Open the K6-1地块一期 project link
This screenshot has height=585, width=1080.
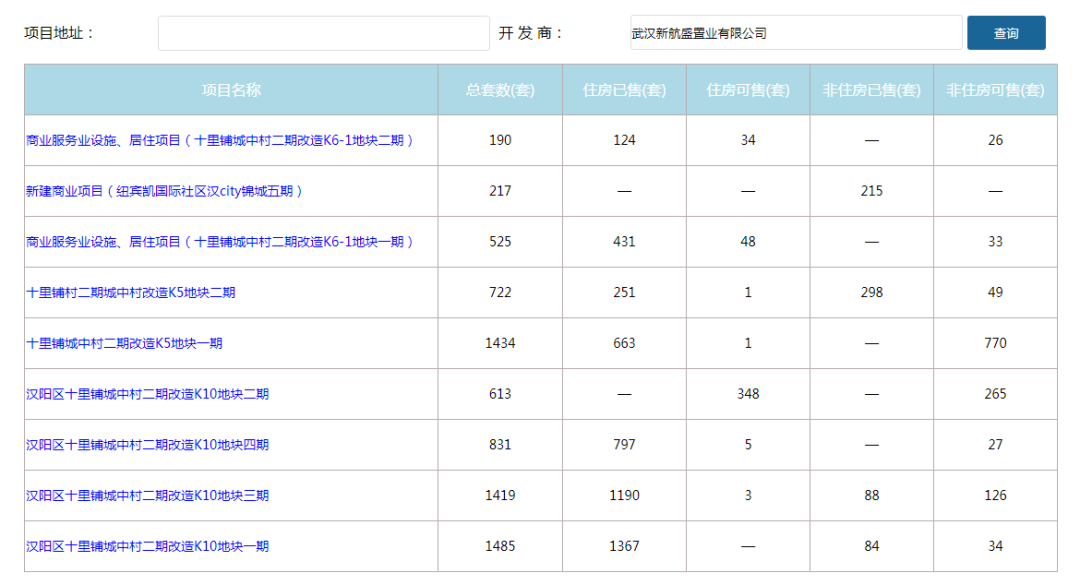tap(219, 242)
